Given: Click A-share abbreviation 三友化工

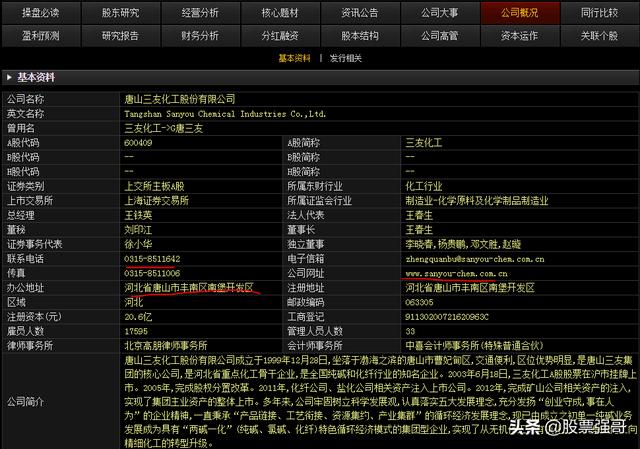Looking at the screenshot, I should pyautogui.click(x=424, y=143).
